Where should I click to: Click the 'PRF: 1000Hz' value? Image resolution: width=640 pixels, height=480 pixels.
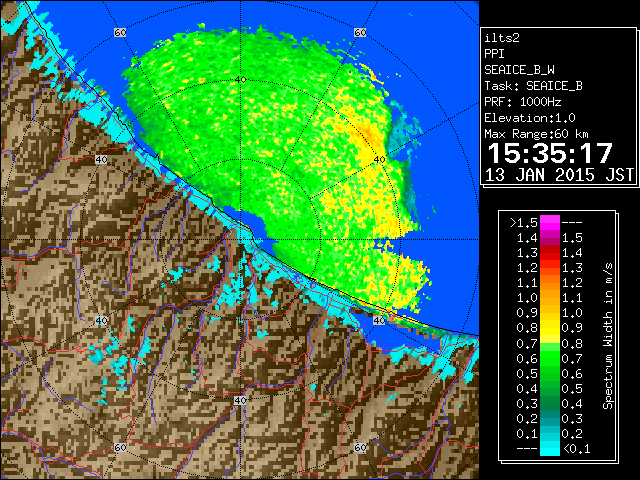click(523, 102)
